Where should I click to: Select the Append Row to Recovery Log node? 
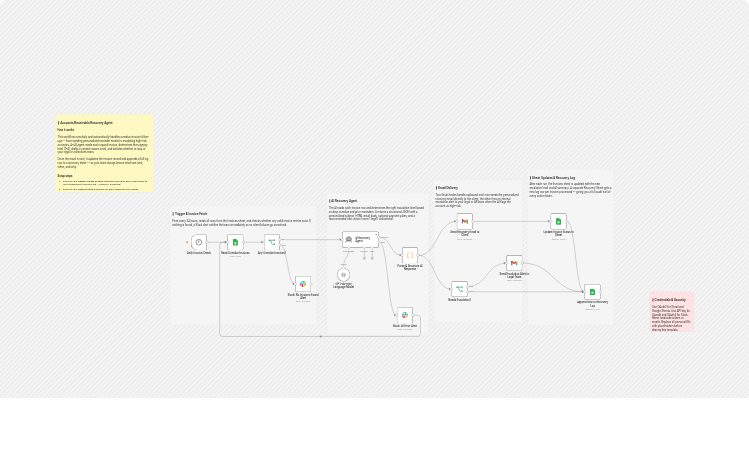pyautogui.click(x=592, y=292)
